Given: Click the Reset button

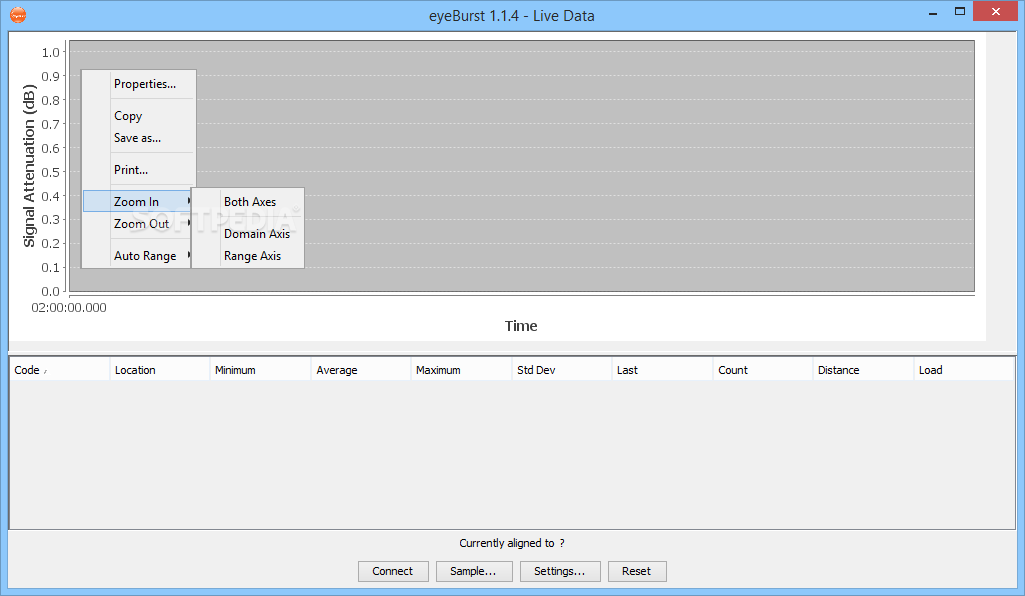Looking at the screenshot, I should click(x=637, y=571).
